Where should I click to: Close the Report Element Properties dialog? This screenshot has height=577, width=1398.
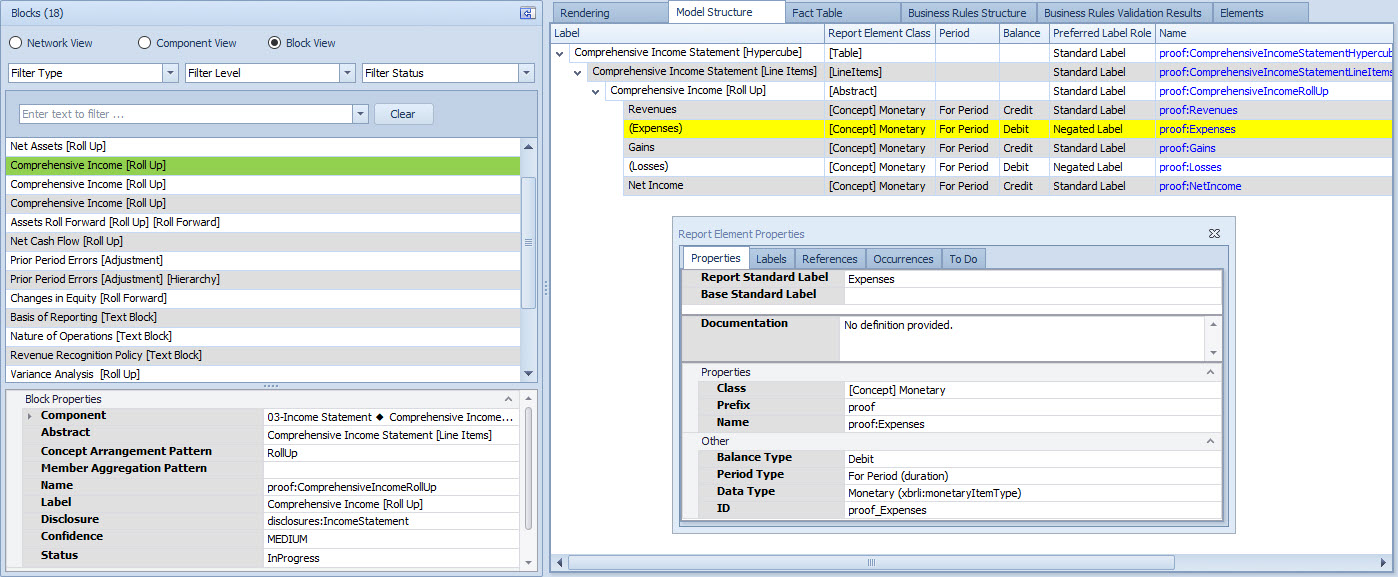pos(1214,233)
